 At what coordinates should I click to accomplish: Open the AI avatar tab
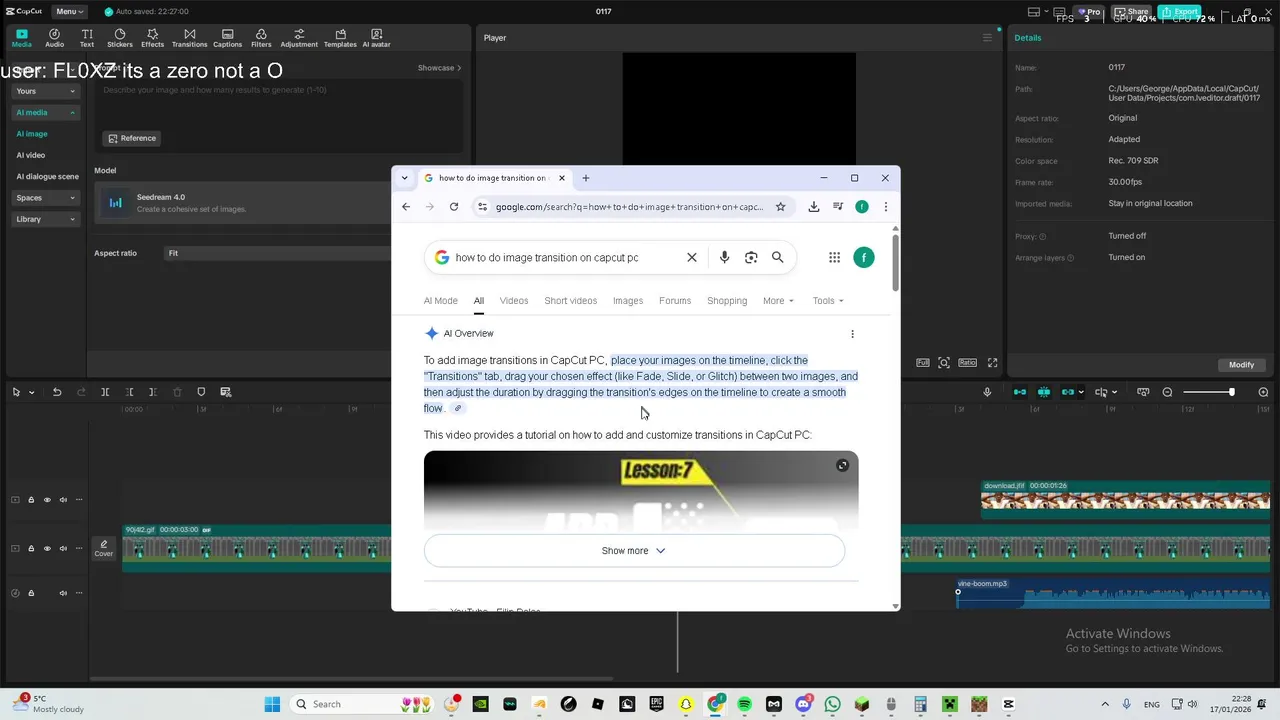click(376, 38)
